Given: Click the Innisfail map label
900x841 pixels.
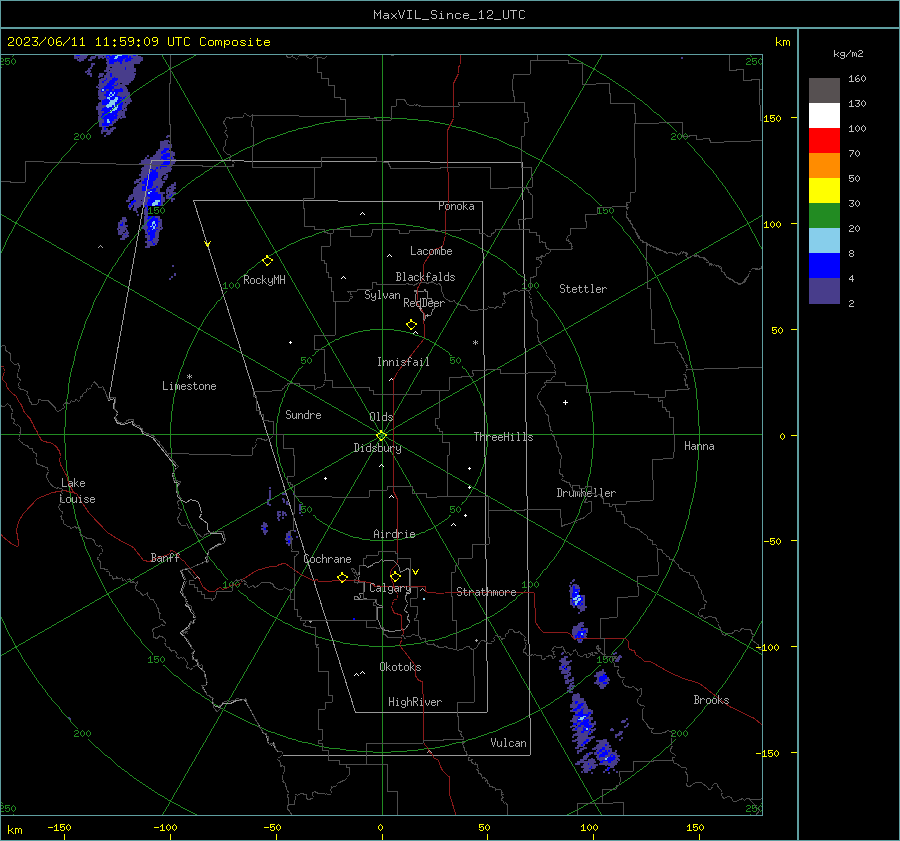Looking at the screenshot, I should (404, 362).
